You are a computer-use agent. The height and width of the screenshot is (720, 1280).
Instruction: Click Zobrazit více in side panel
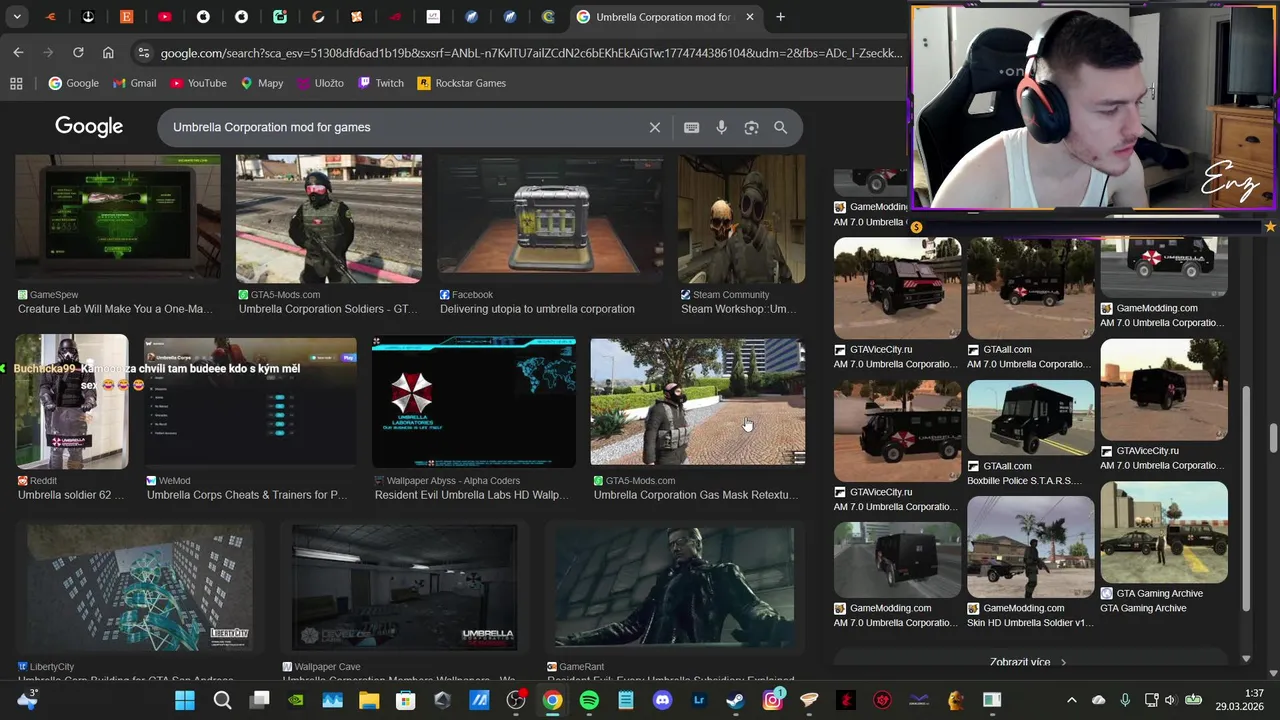1028,662
